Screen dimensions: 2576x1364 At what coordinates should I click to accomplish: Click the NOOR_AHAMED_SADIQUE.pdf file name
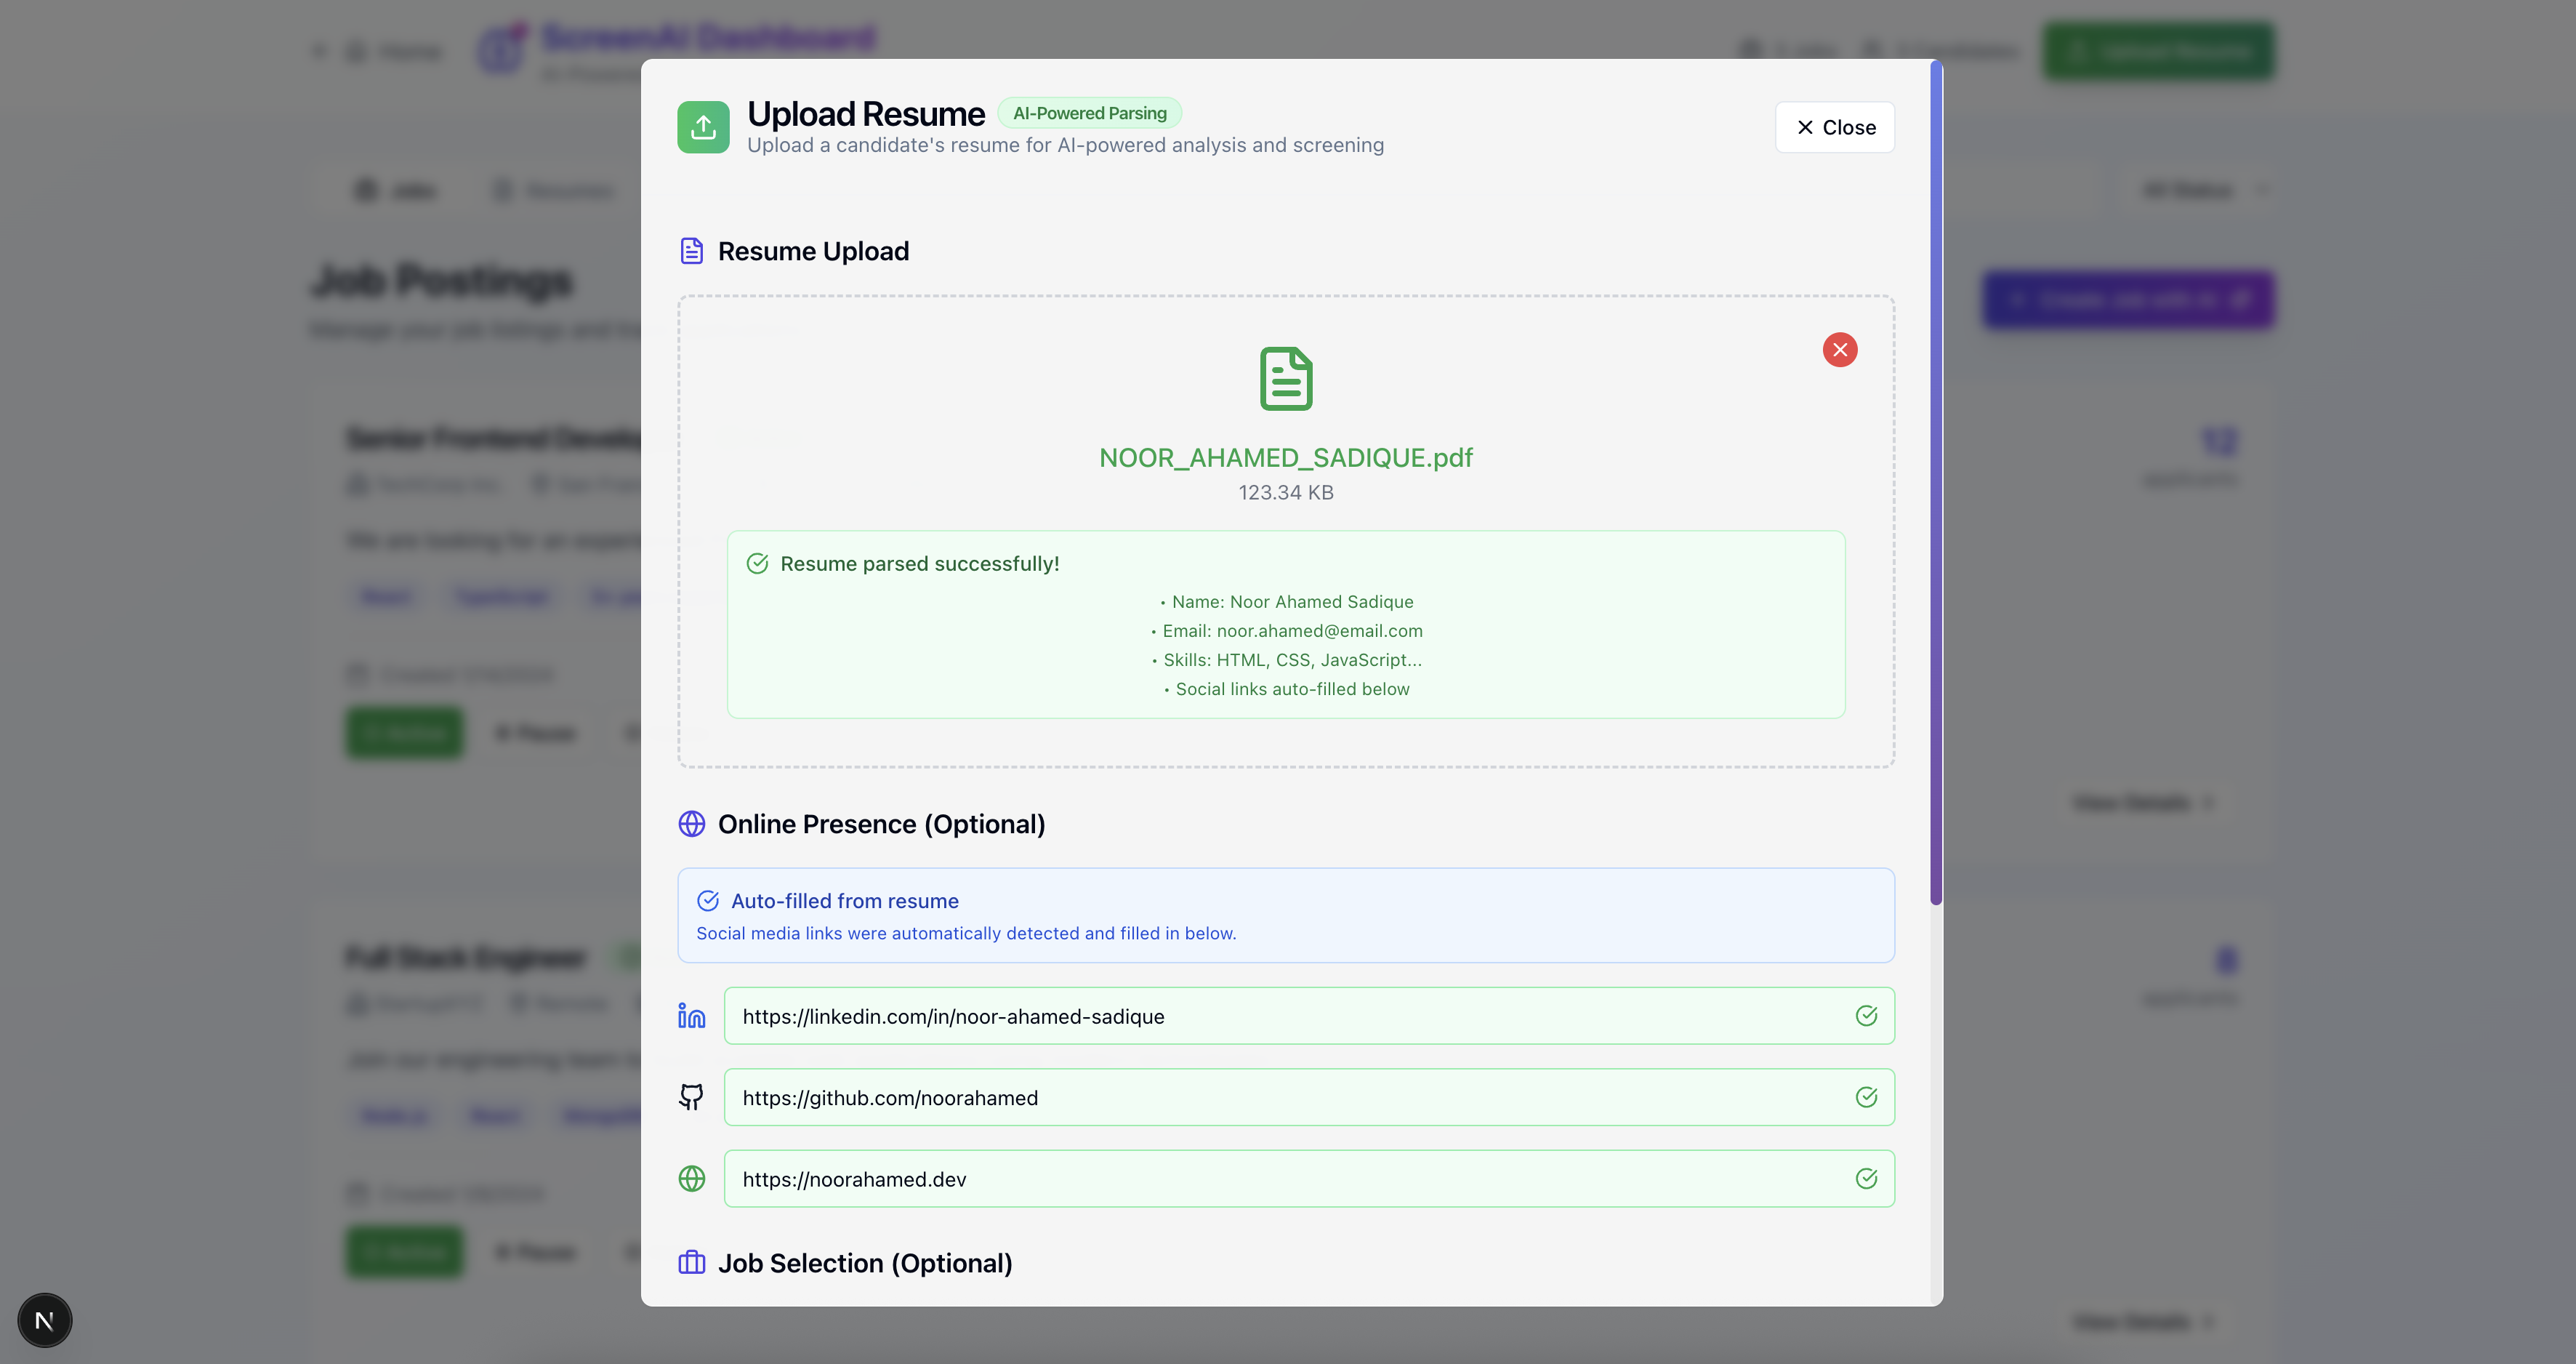(1285, 458)
